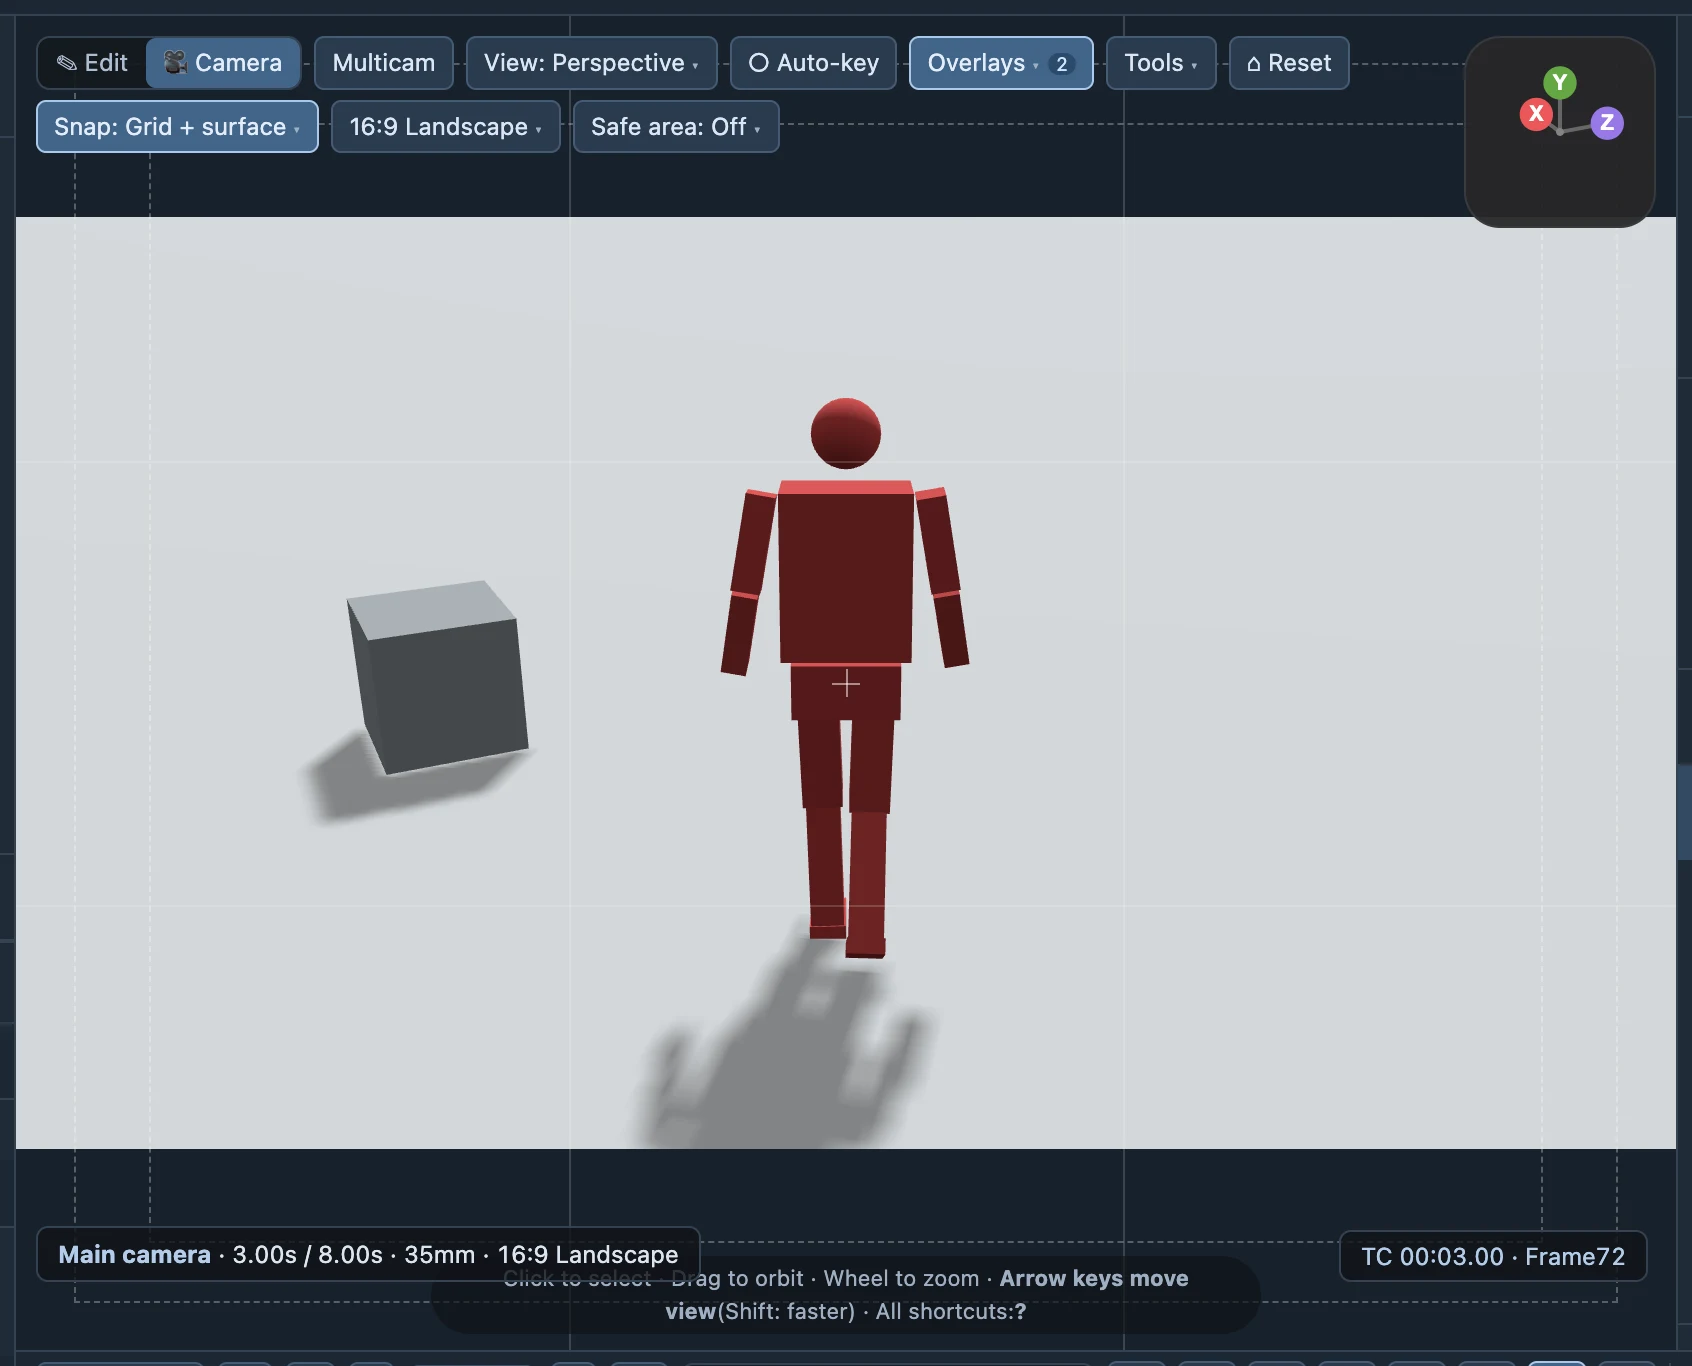The height and width of the screenshot is (1366, 1692).
Task: Open the Overlays menu
Action: click(1001, 63)
